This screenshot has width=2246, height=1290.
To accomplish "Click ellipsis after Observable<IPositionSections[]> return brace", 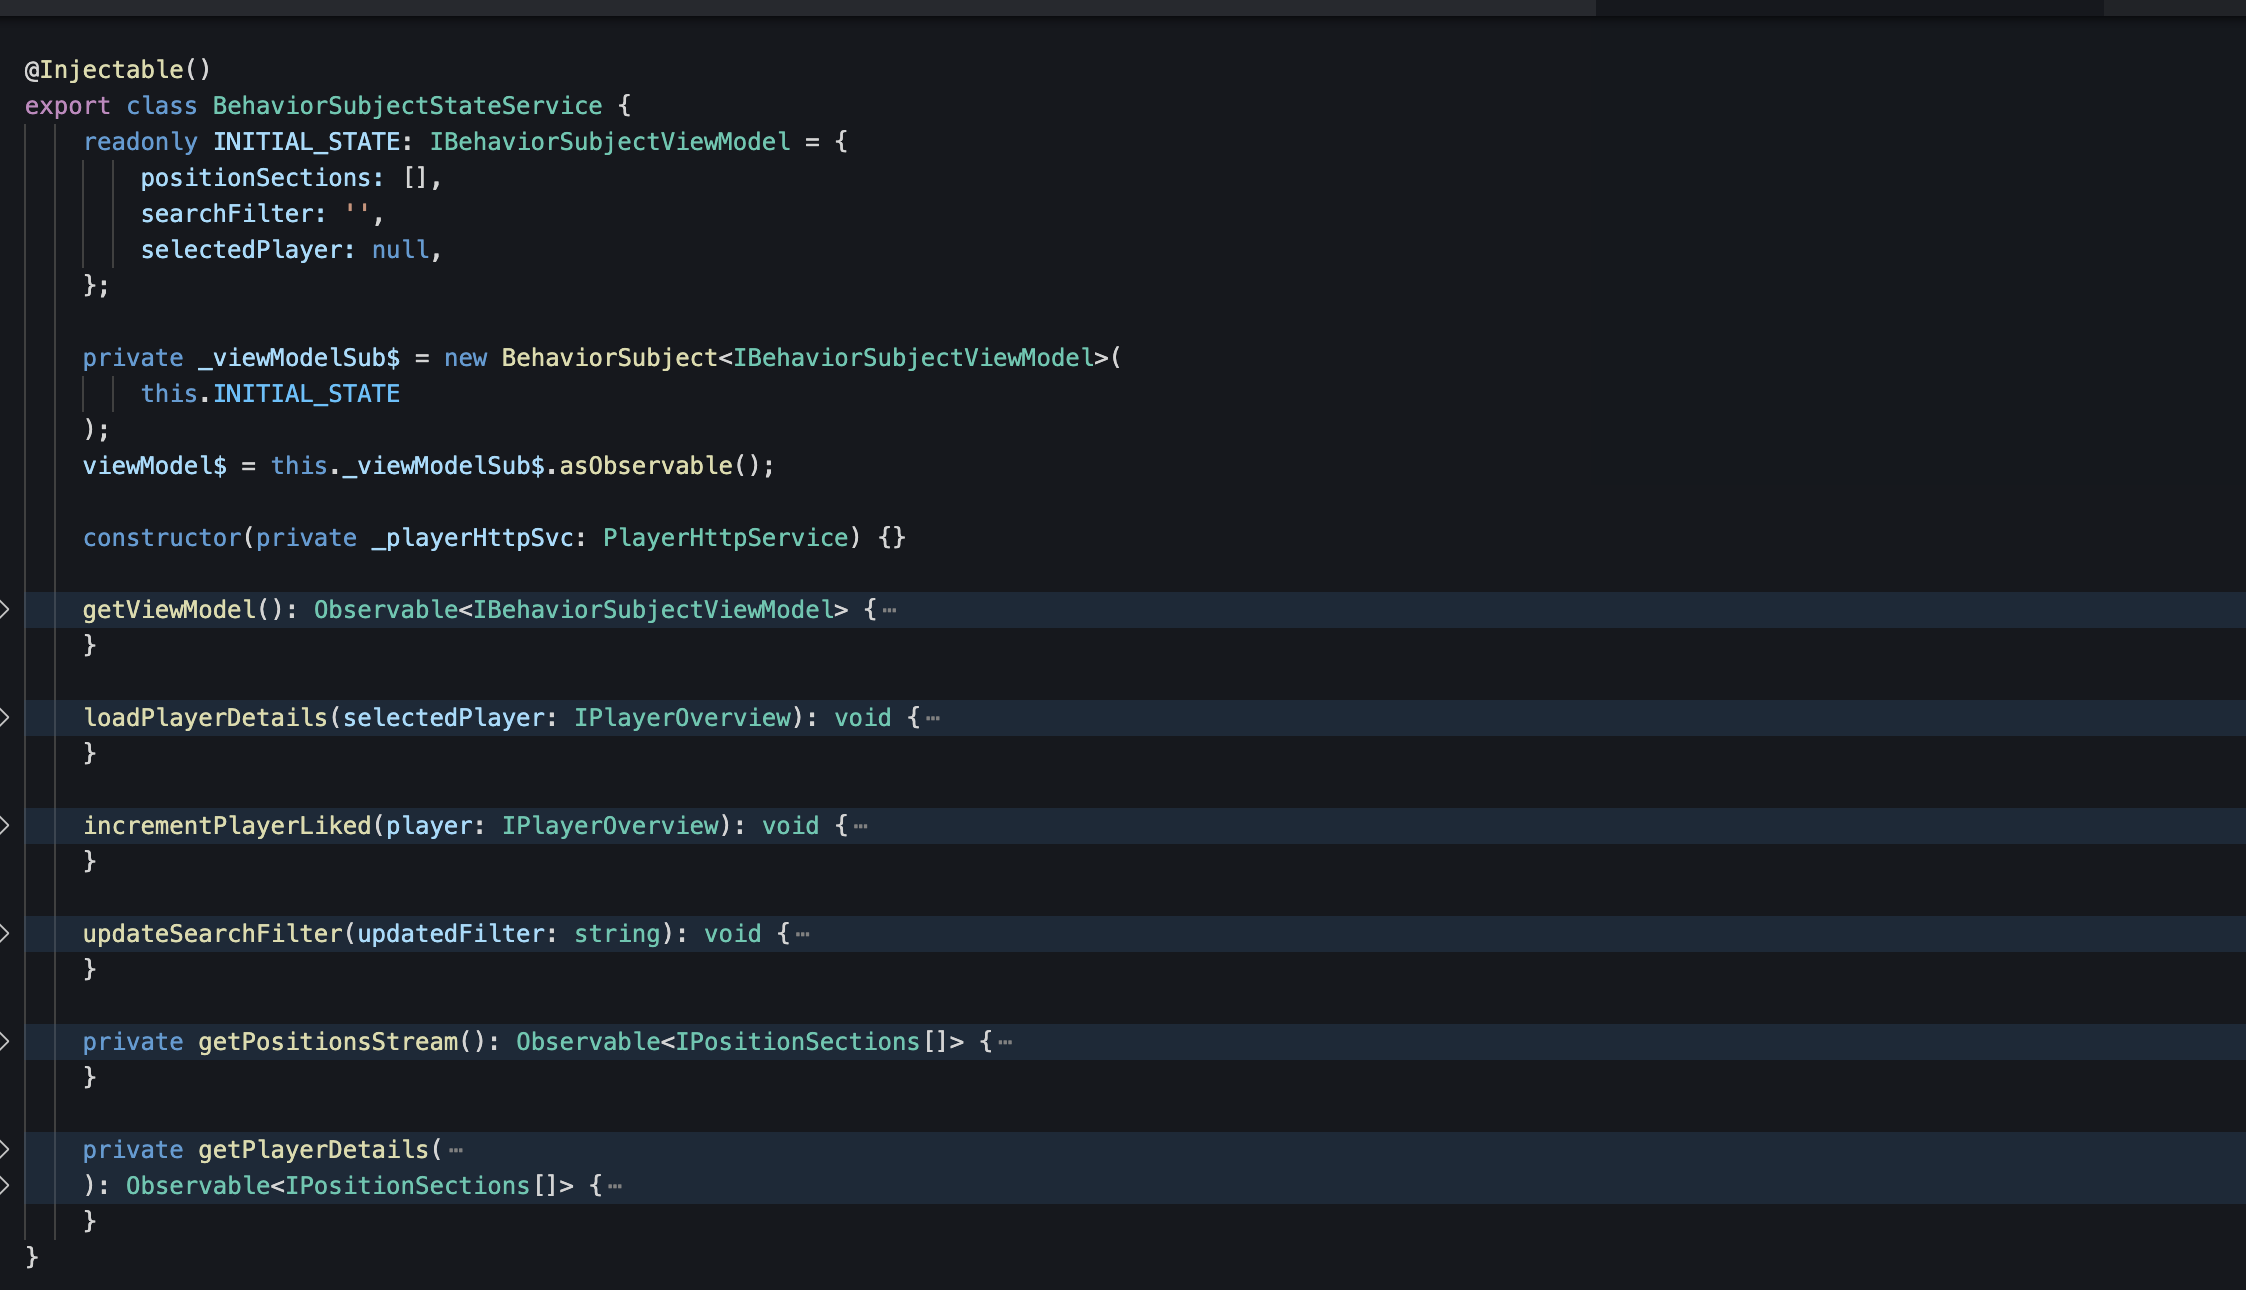I will (615, 1186).
